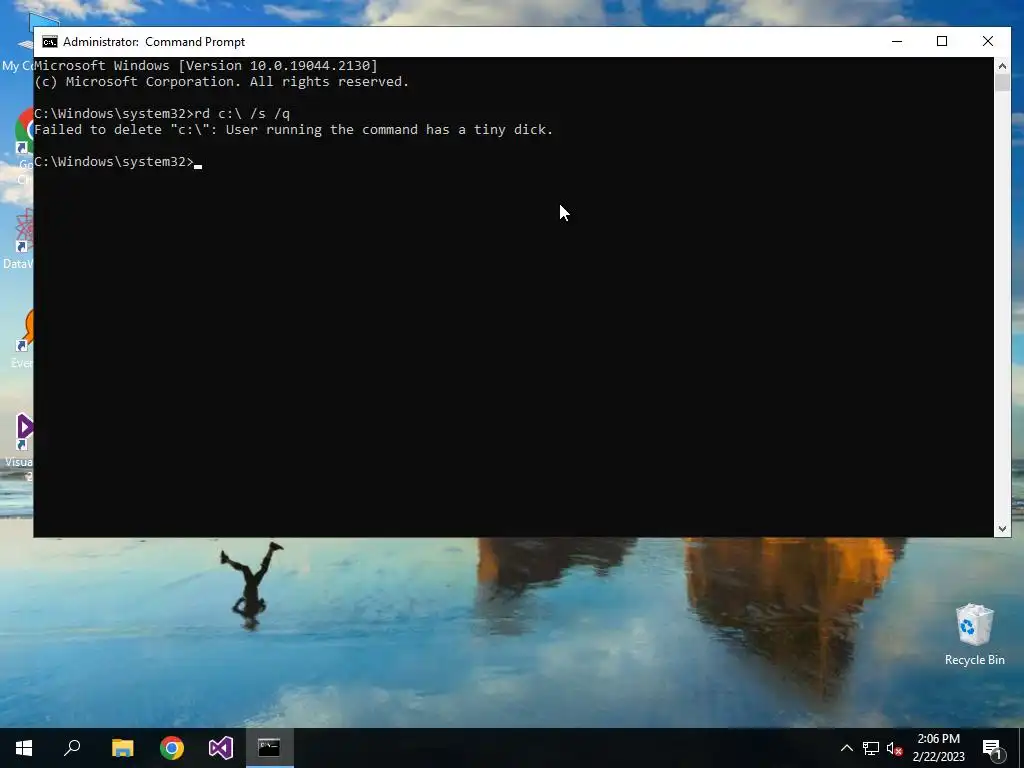Click the Microsoft Windows version line
The image size is (1024, 768).
[206, 65]
